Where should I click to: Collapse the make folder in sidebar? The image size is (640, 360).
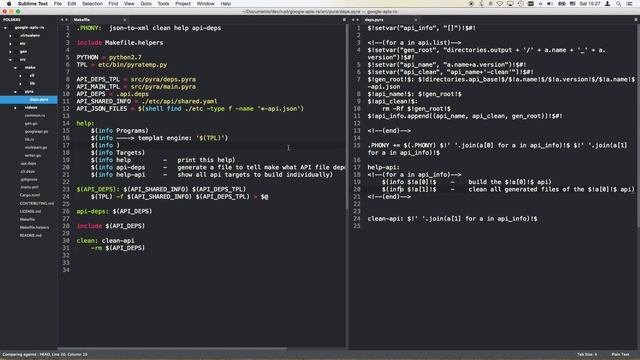(x=16, y=67)
